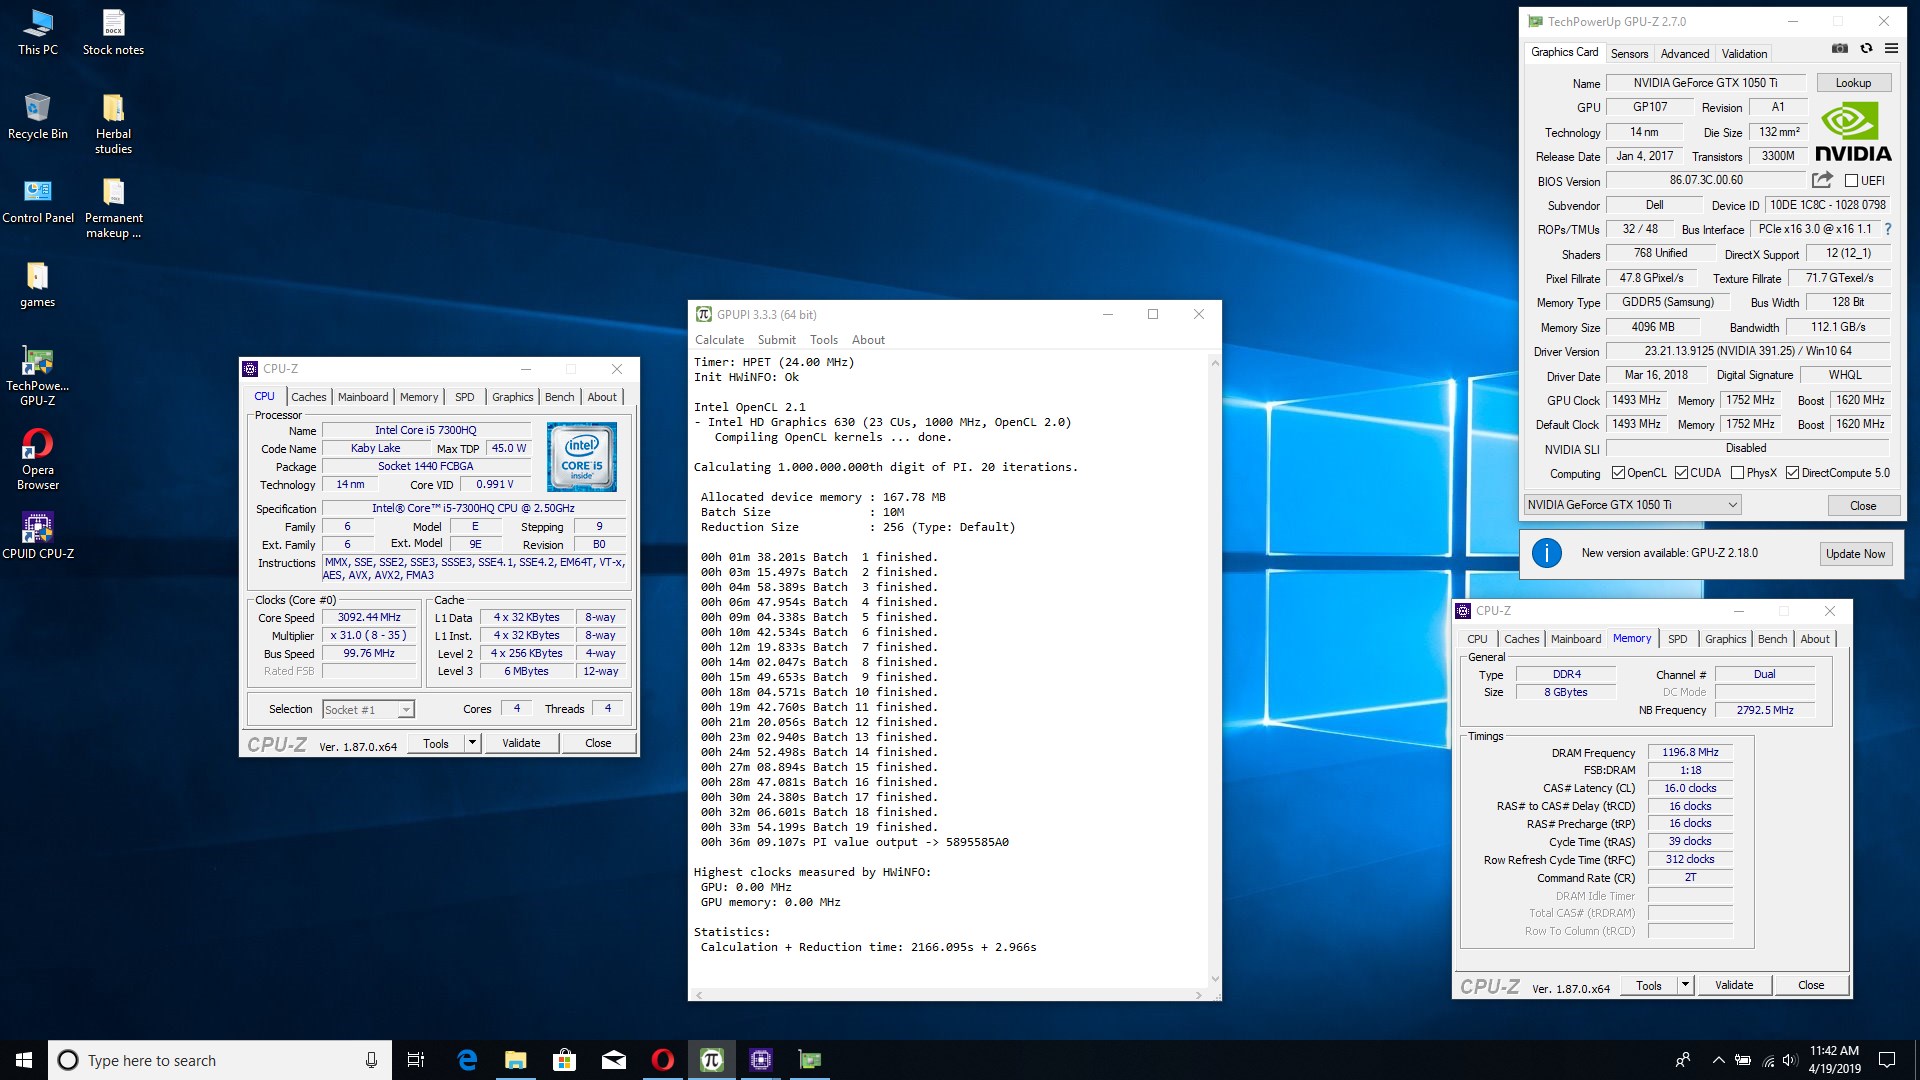The height and width of the screenshot is (1080, 1920).
Task: Open Permanent makeup document icon
Action: click(113, 208)
